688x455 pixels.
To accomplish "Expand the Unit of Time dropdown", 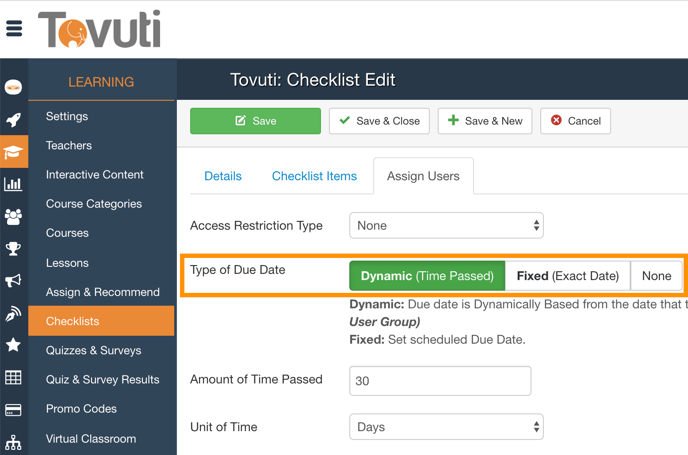I will pyautogui.click(x=446, y=427).
